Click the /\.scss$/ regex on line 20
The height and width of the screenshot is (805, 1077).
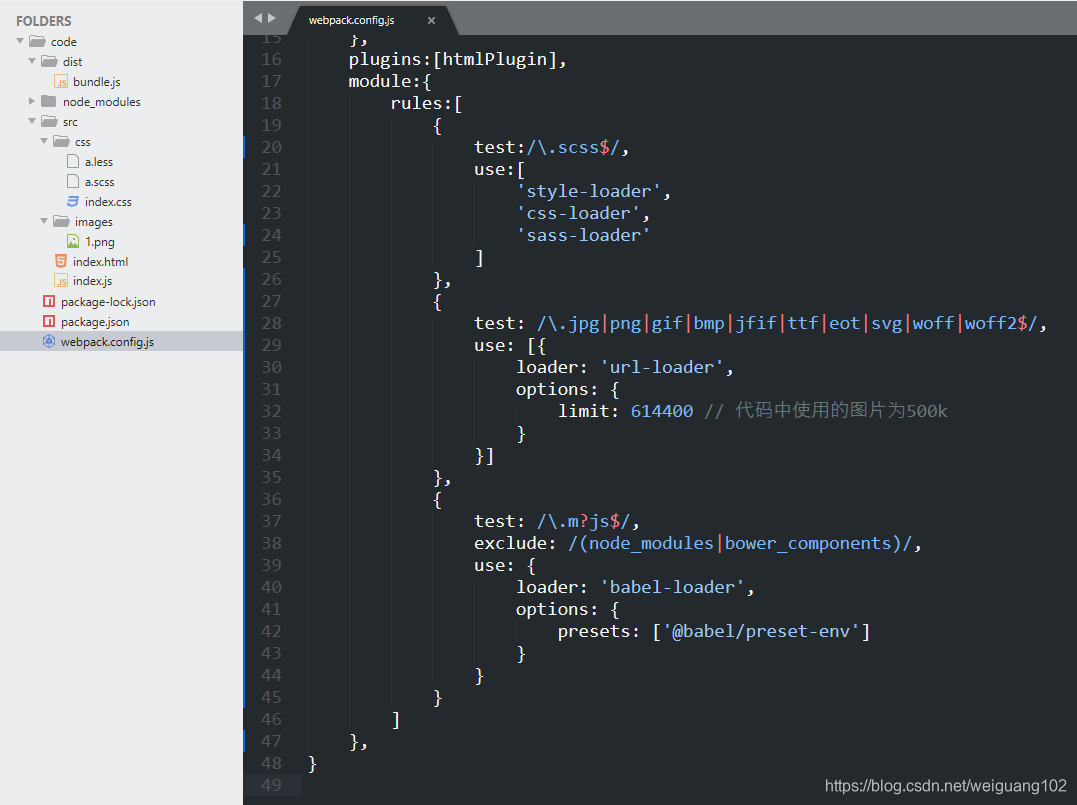pos(574,147)
